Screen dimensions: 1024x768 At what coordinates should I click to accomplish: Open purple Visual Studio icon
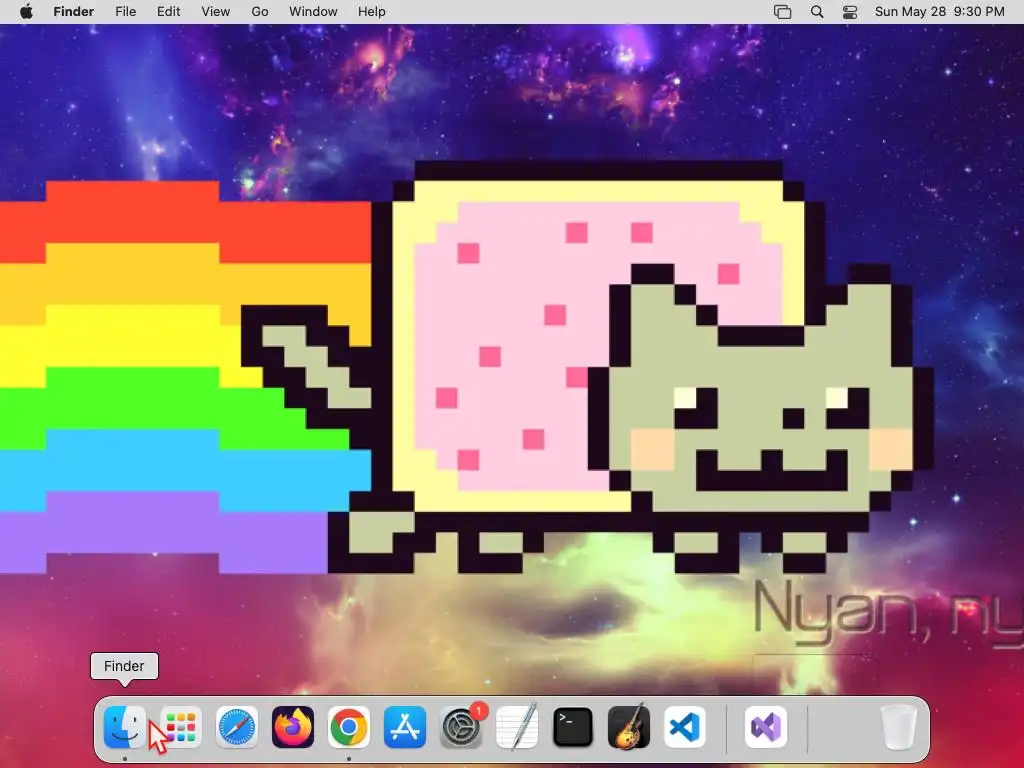coord(766,727)
